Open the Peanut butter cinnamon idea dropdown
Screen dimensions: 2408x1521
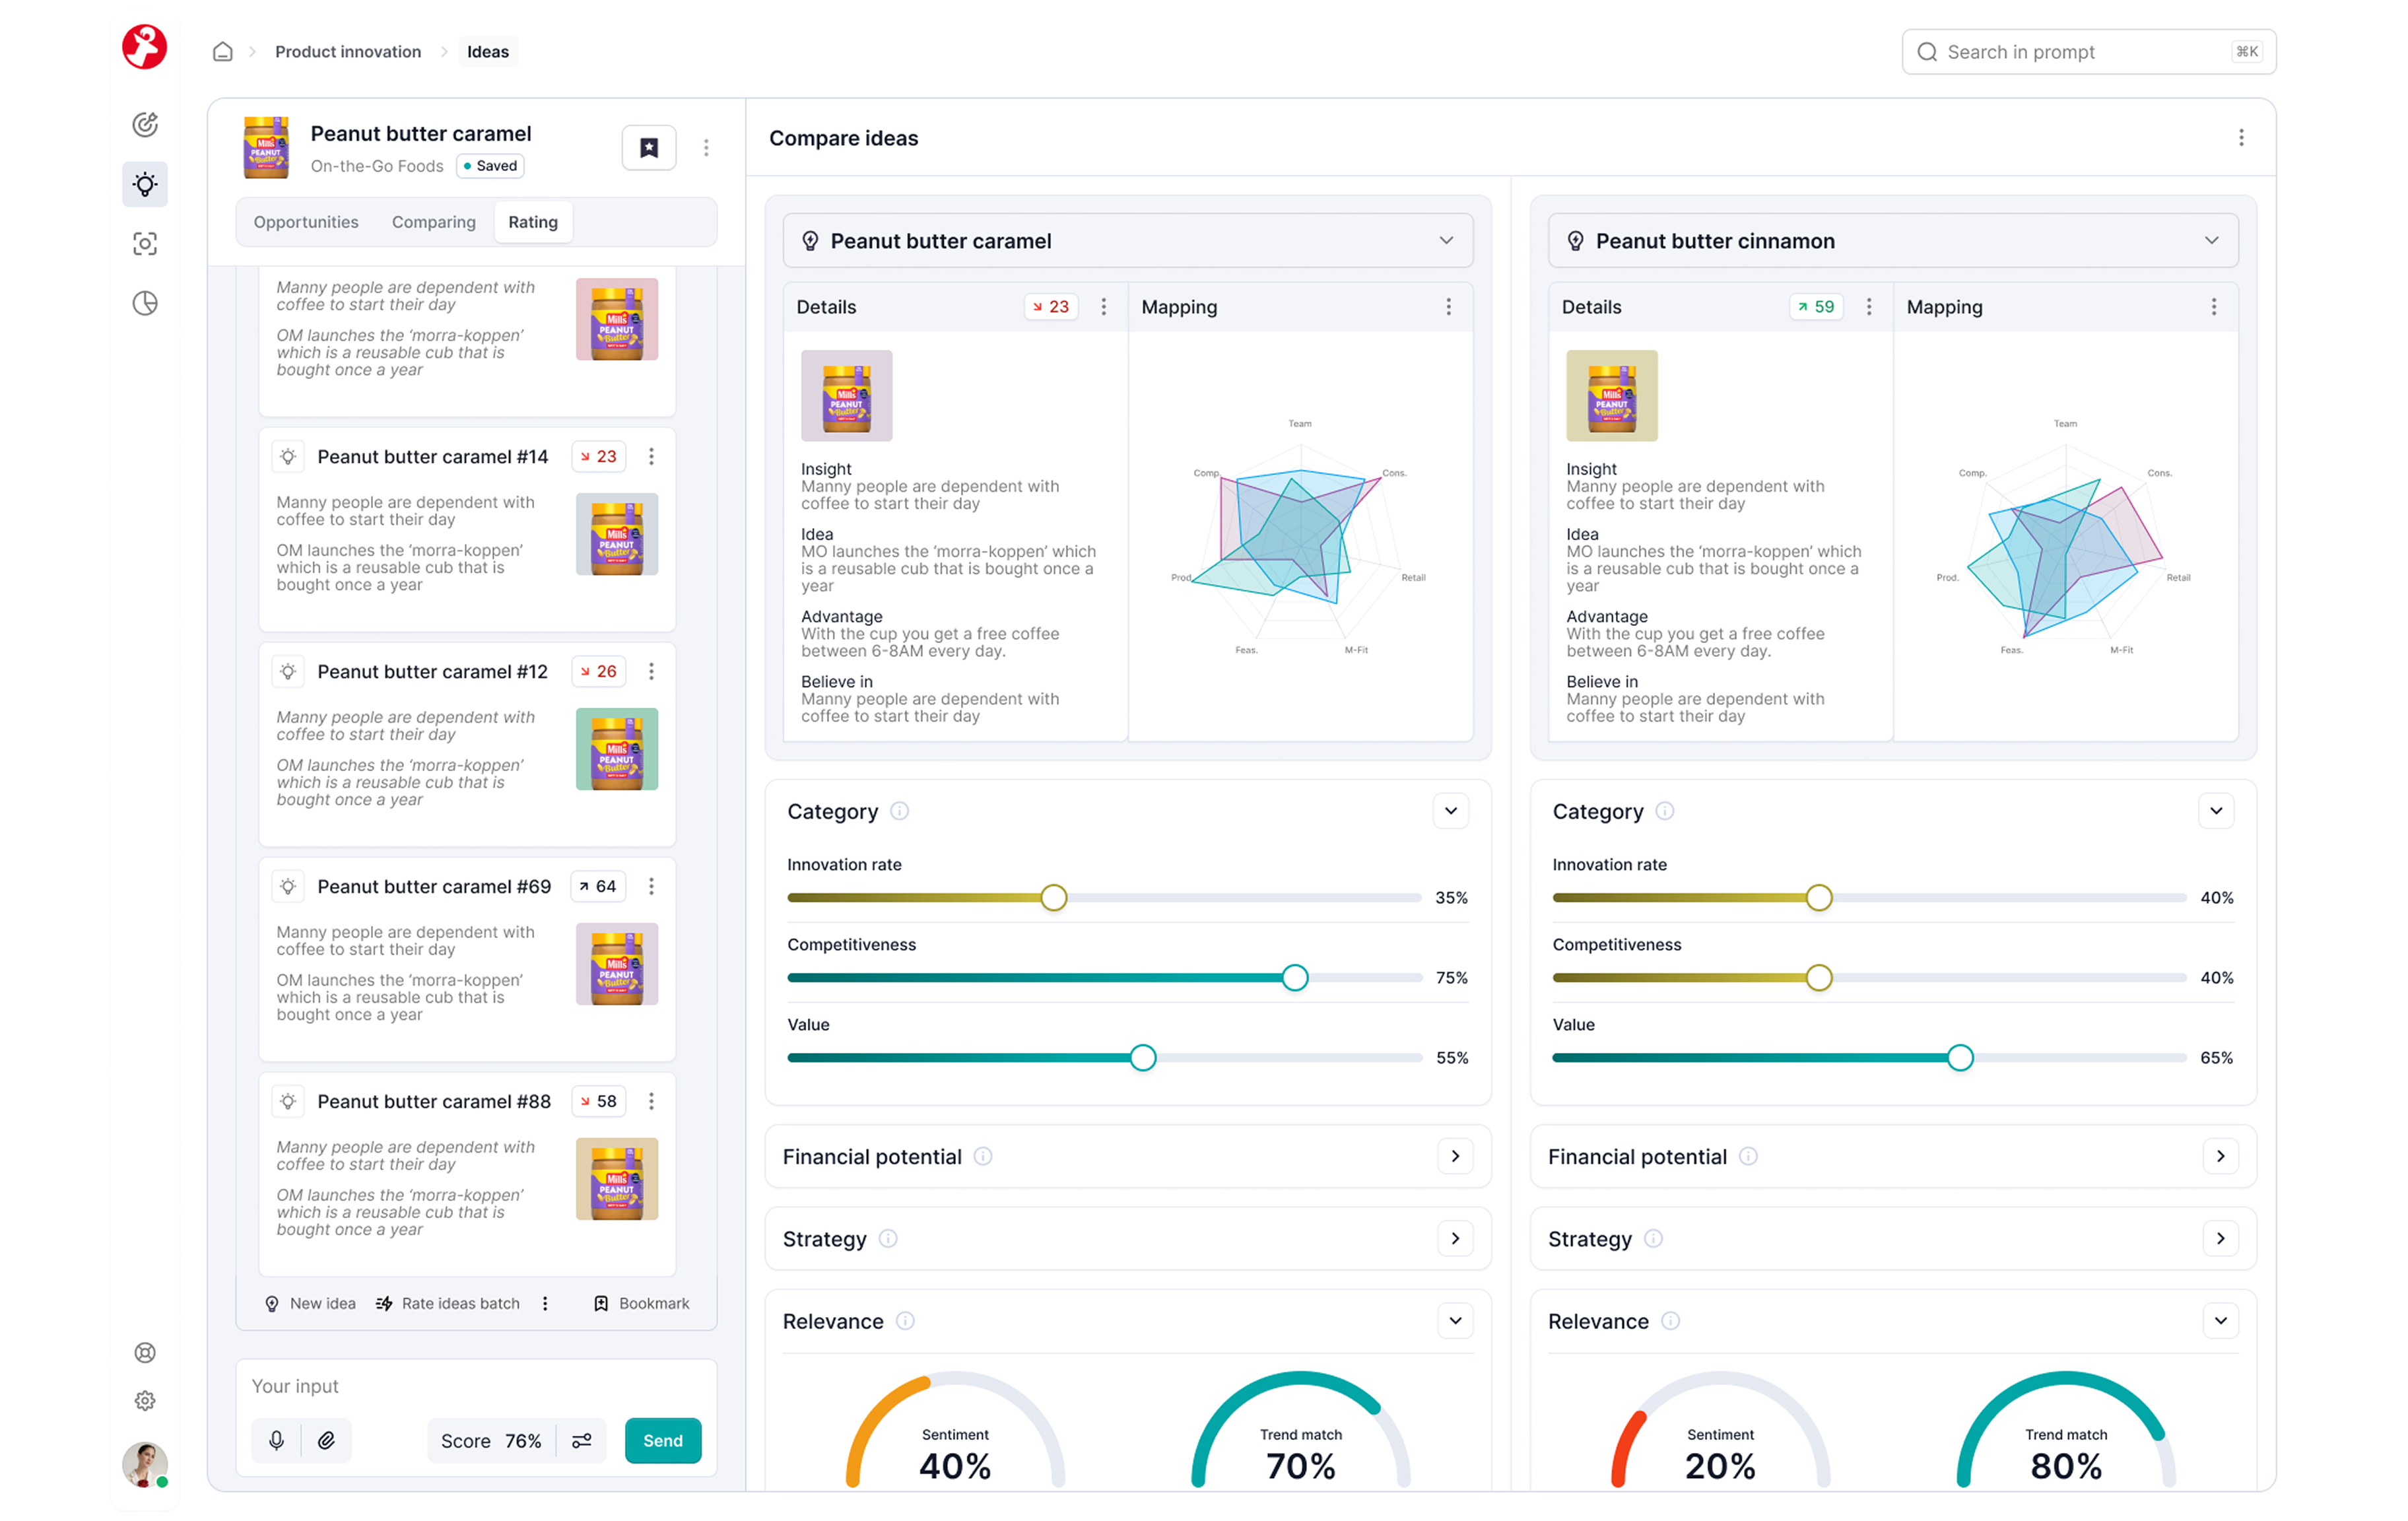click(2211, 241)
